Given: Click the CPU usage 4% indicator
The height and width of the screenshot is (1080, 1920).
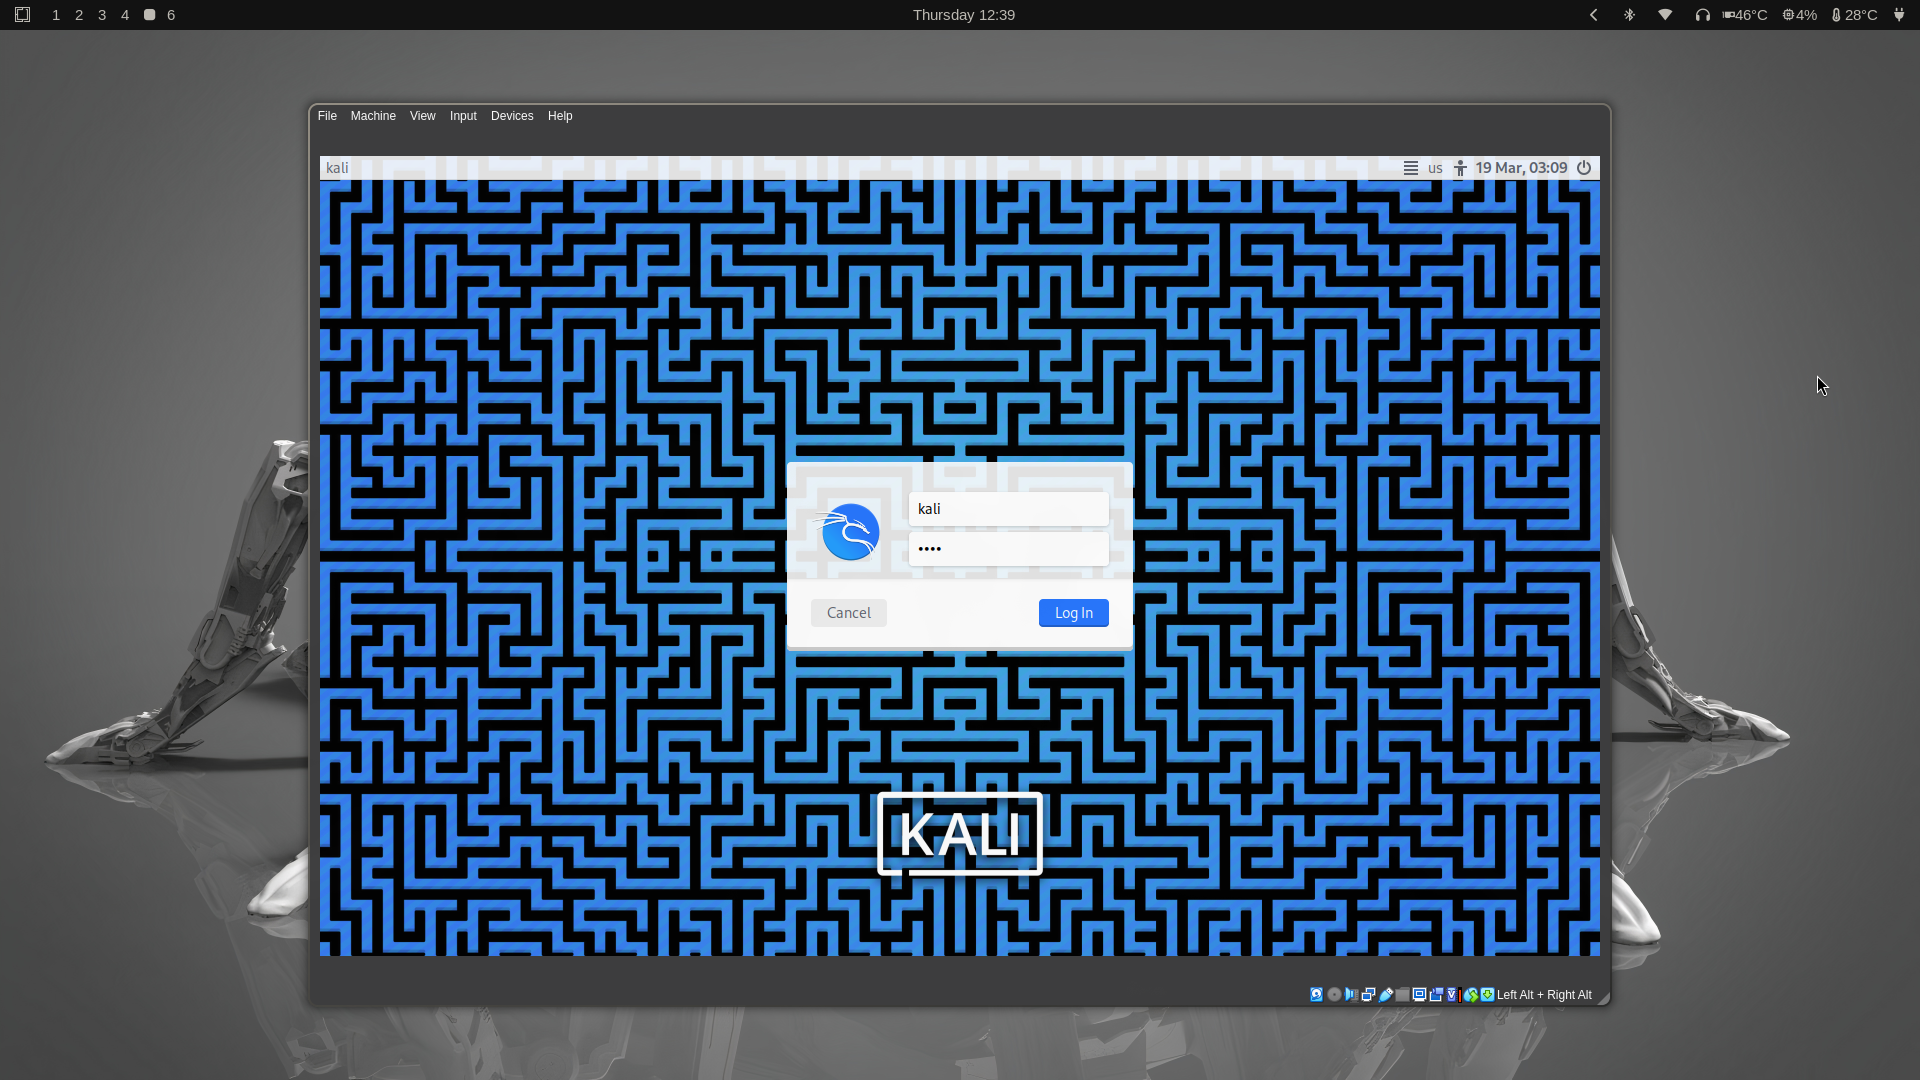Looking at the screenshot, I should point(1800,15).
